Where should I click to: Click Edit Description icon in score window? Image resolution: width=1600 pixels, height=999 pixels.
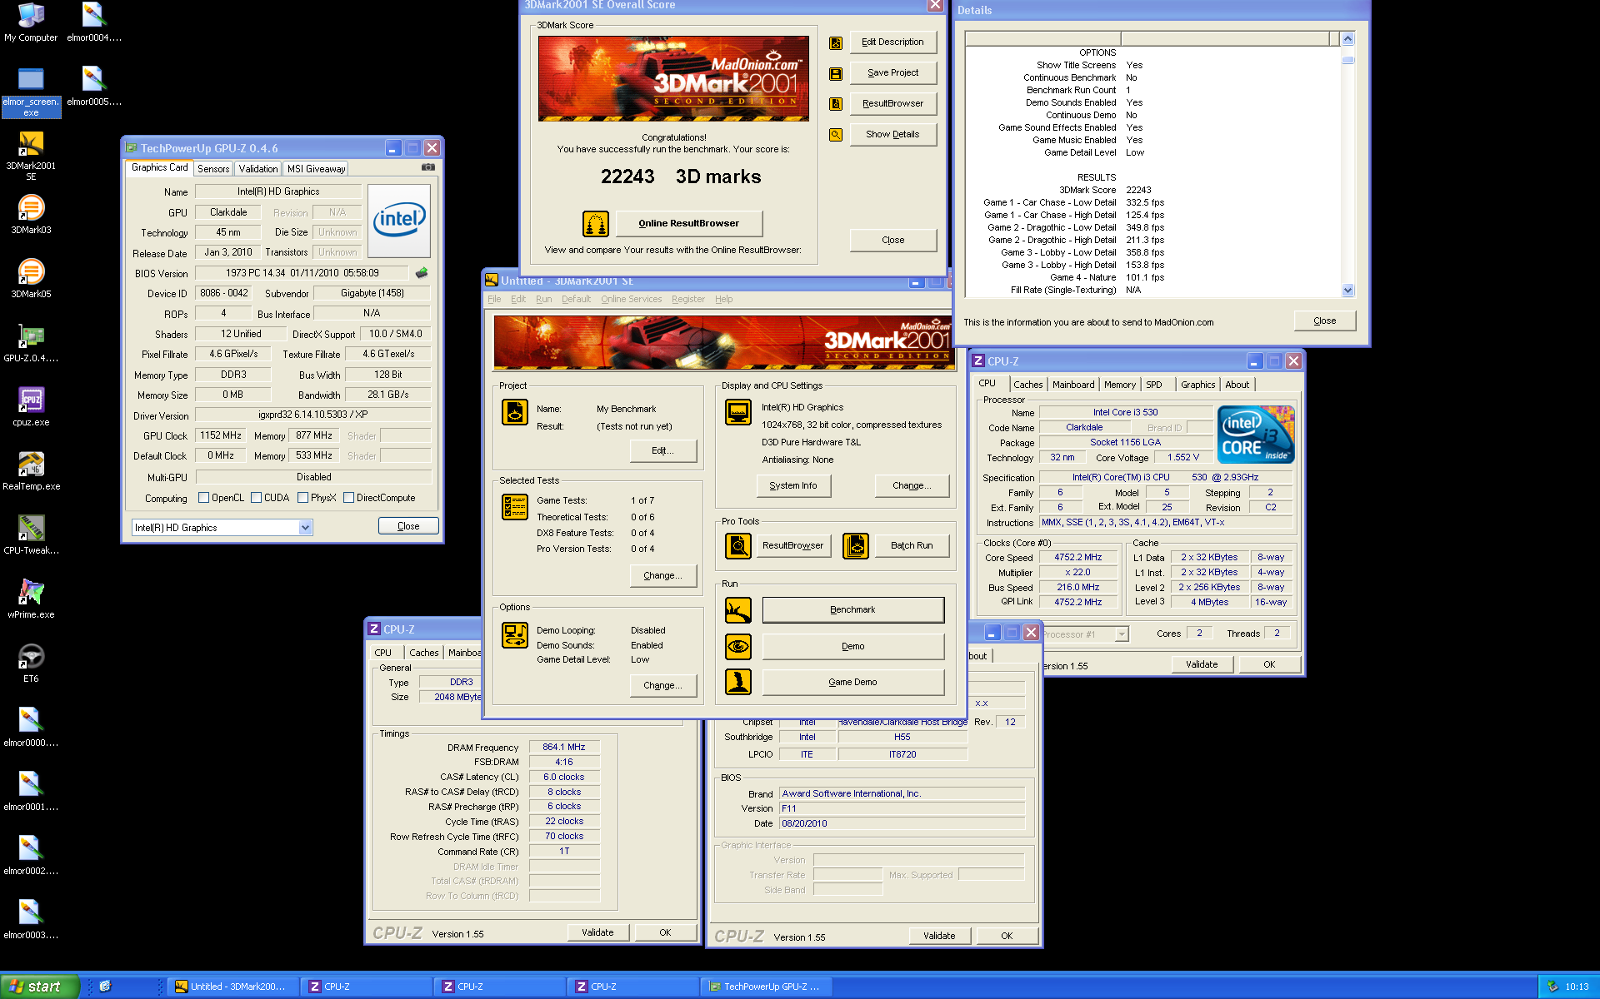(x=836, y=43)
